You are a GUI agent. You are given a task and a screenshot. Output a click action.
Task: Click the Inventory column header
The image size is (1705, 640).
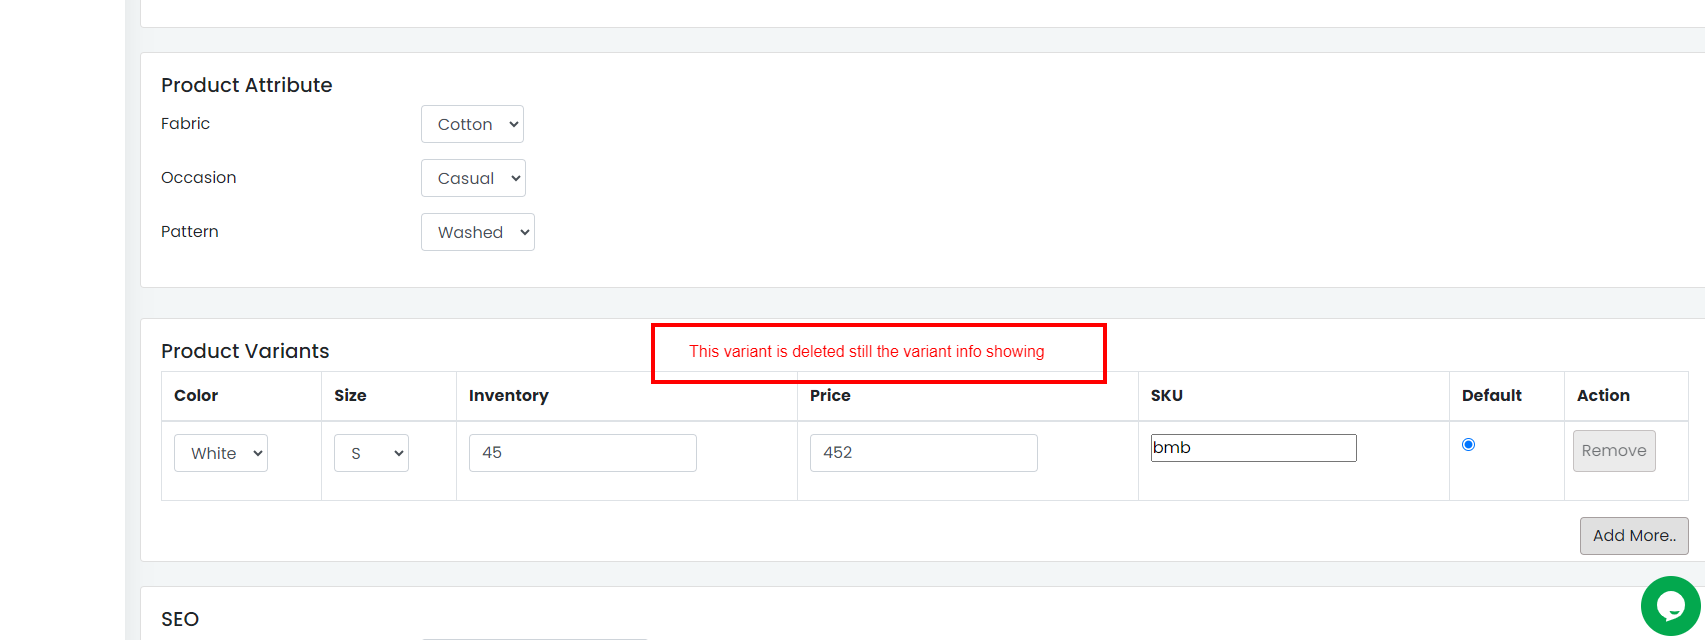click(x=509, y=396)
